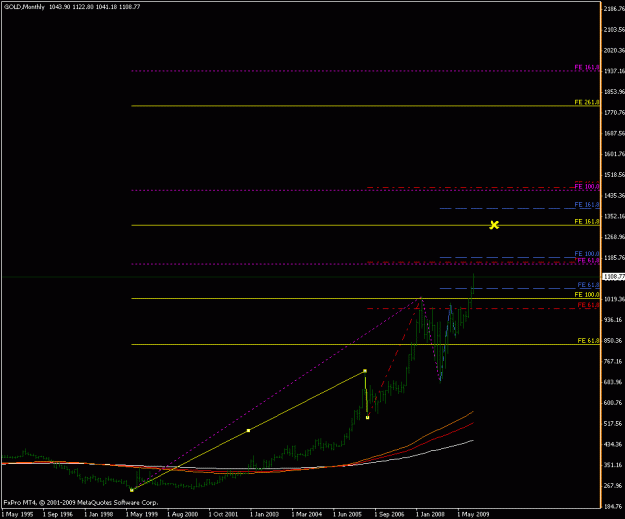Click price scale value 1518.56
The image size is (625, 519).
614,175
